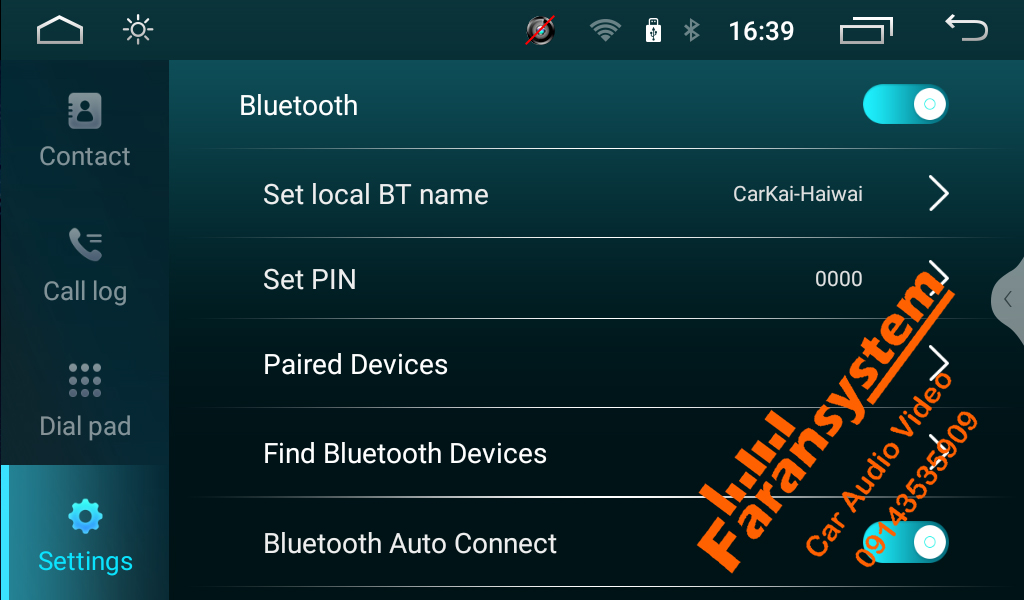The image size is (1024, 600).
Task: Disable Bluetooth Auto Connect toggle
Action: pos(905,542)
